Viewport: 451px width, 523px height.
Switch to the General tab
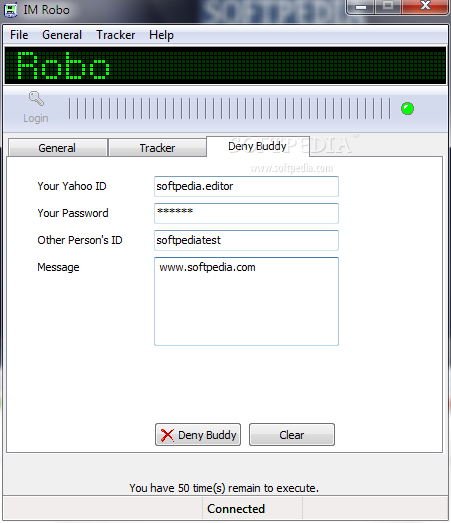(x=57, y=148)
